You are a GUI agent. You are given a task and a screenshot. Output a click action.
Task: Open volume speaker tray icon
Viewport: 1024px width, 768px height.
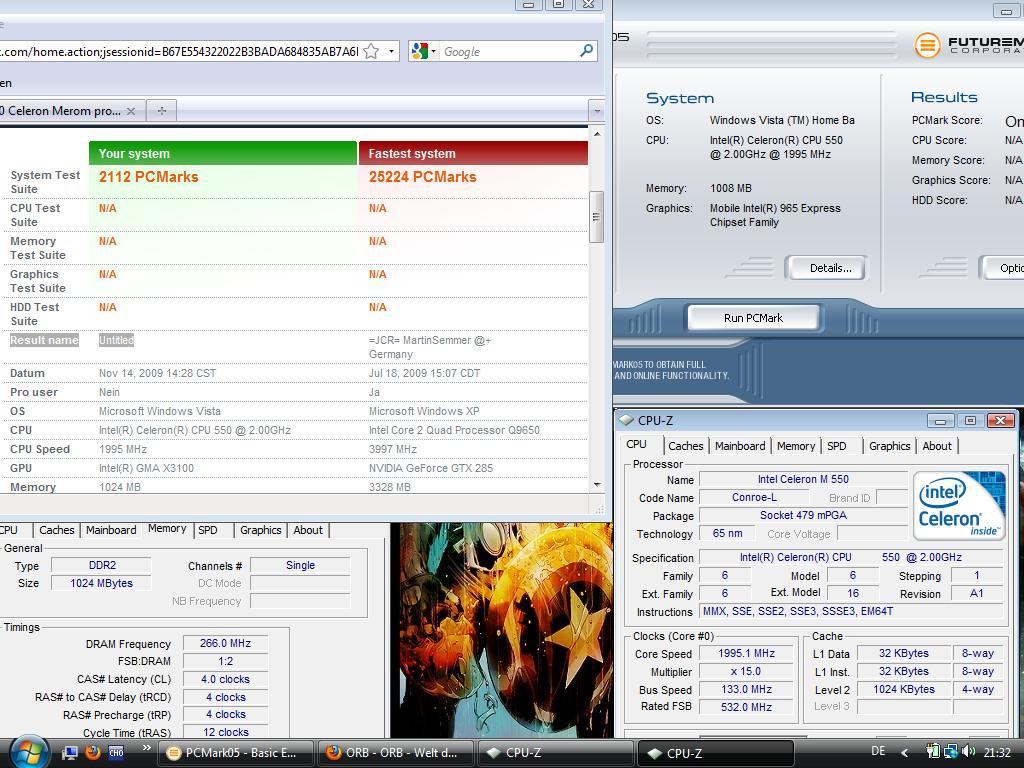[968, 752]
